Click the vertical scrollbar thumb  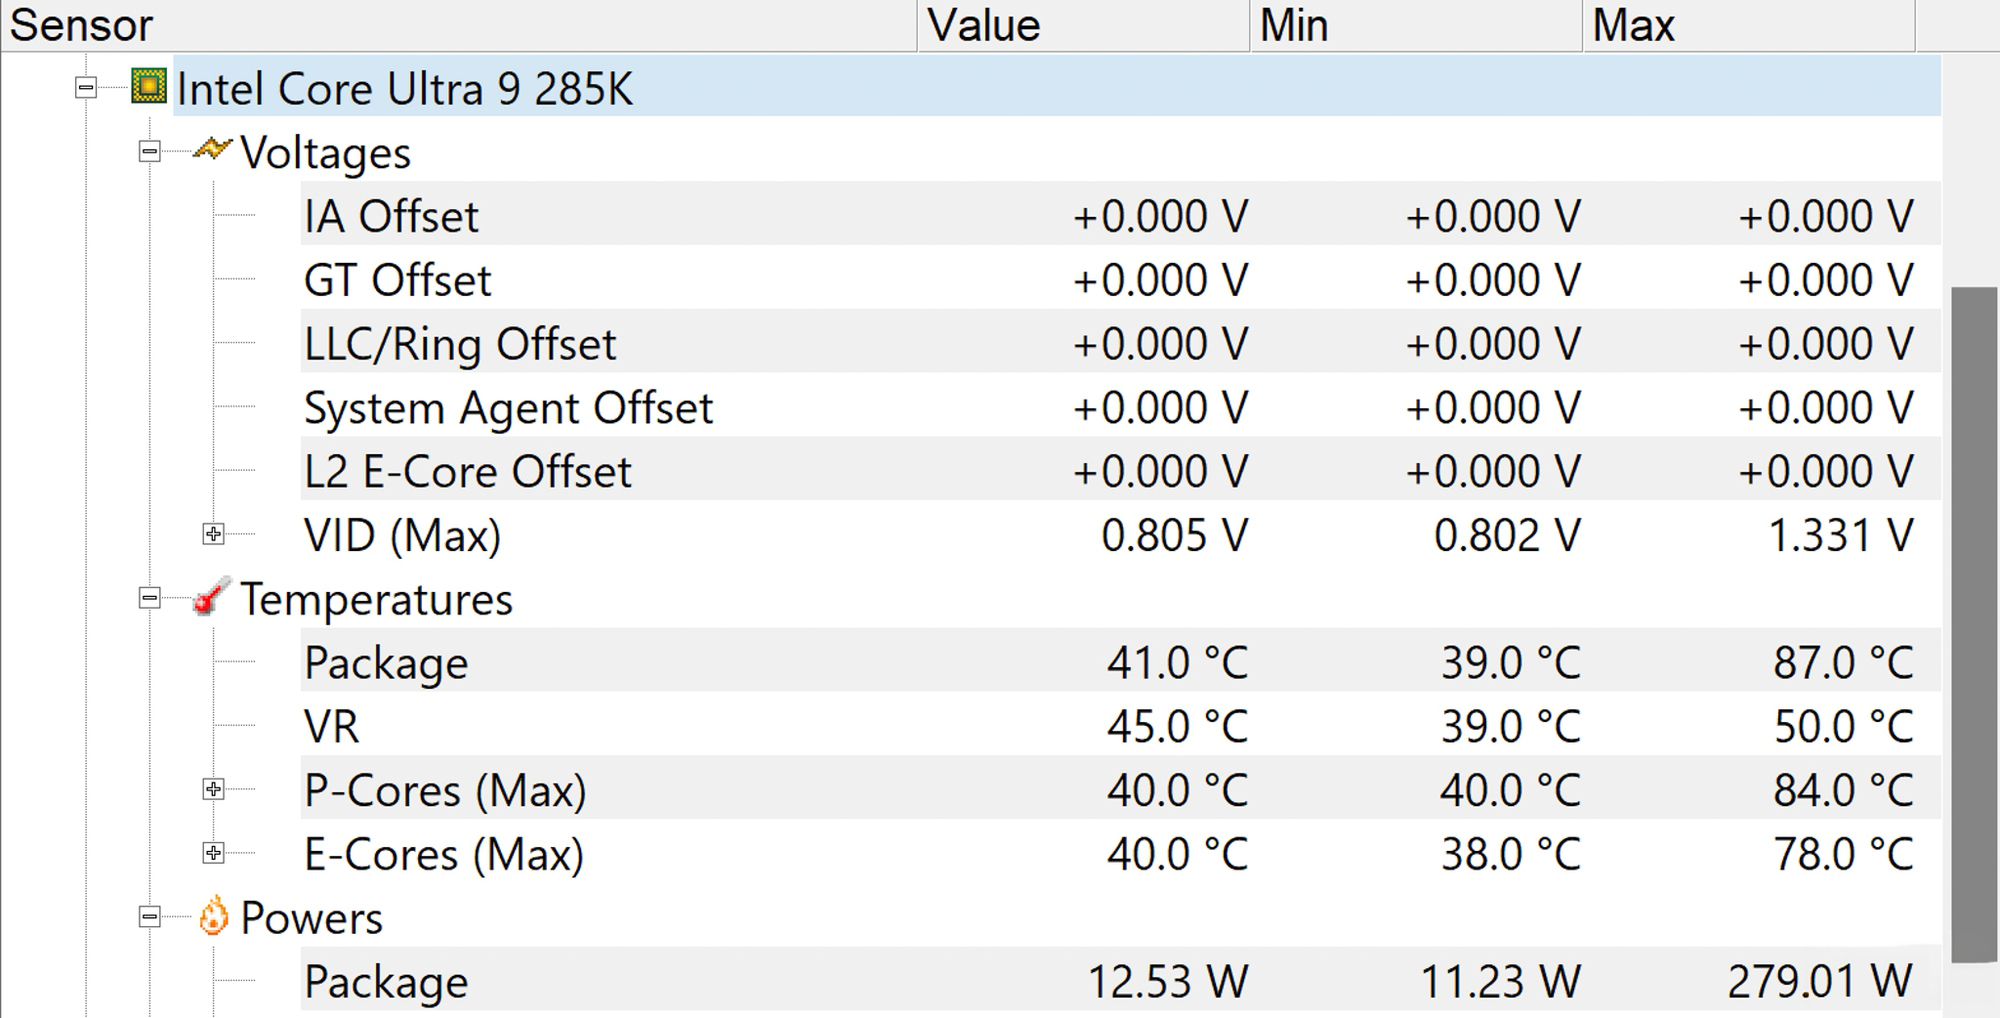1974,625
